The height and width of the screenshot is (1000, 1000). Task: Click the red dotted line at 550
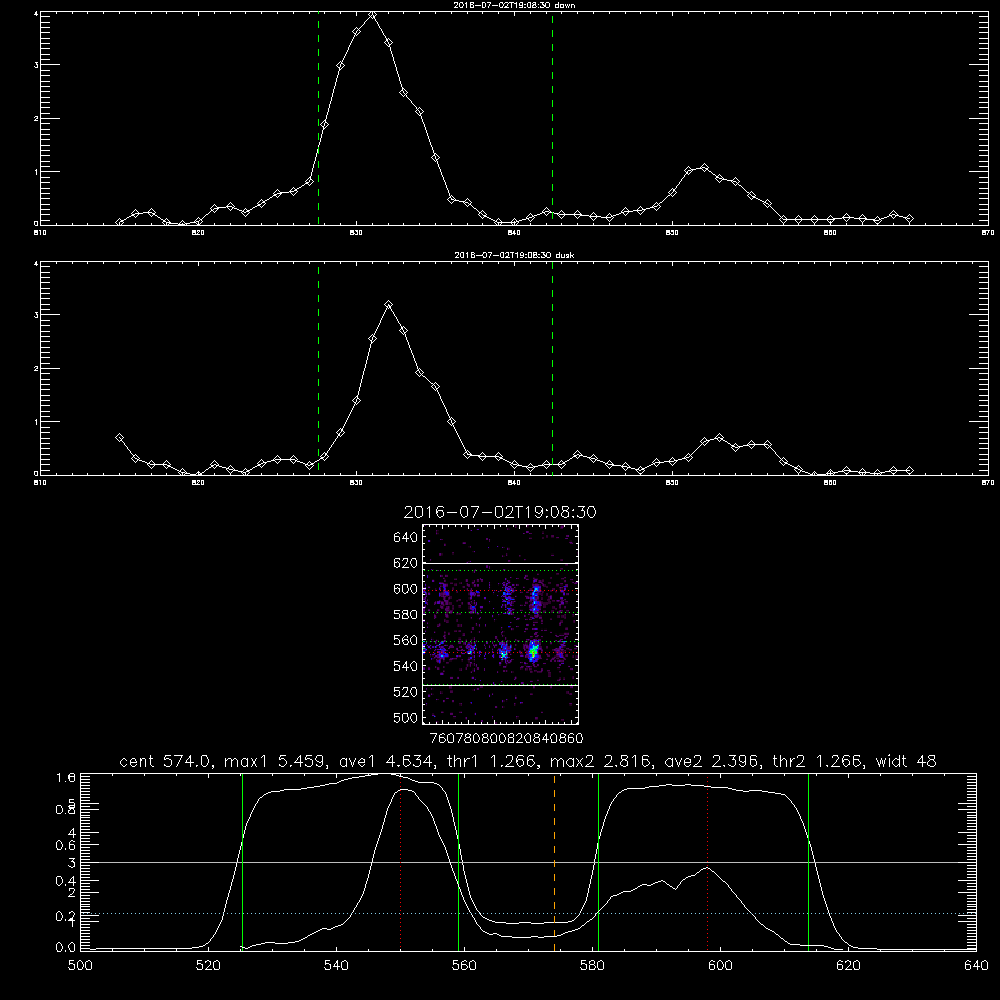point(401,862)
